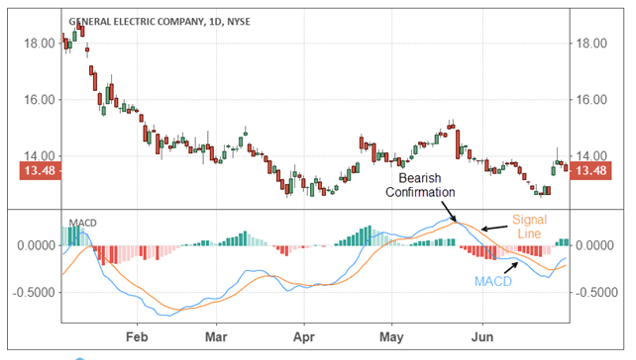Click the Feb label on time axis
The width and height of the screenshot is (636, 360).
[137, 337]
